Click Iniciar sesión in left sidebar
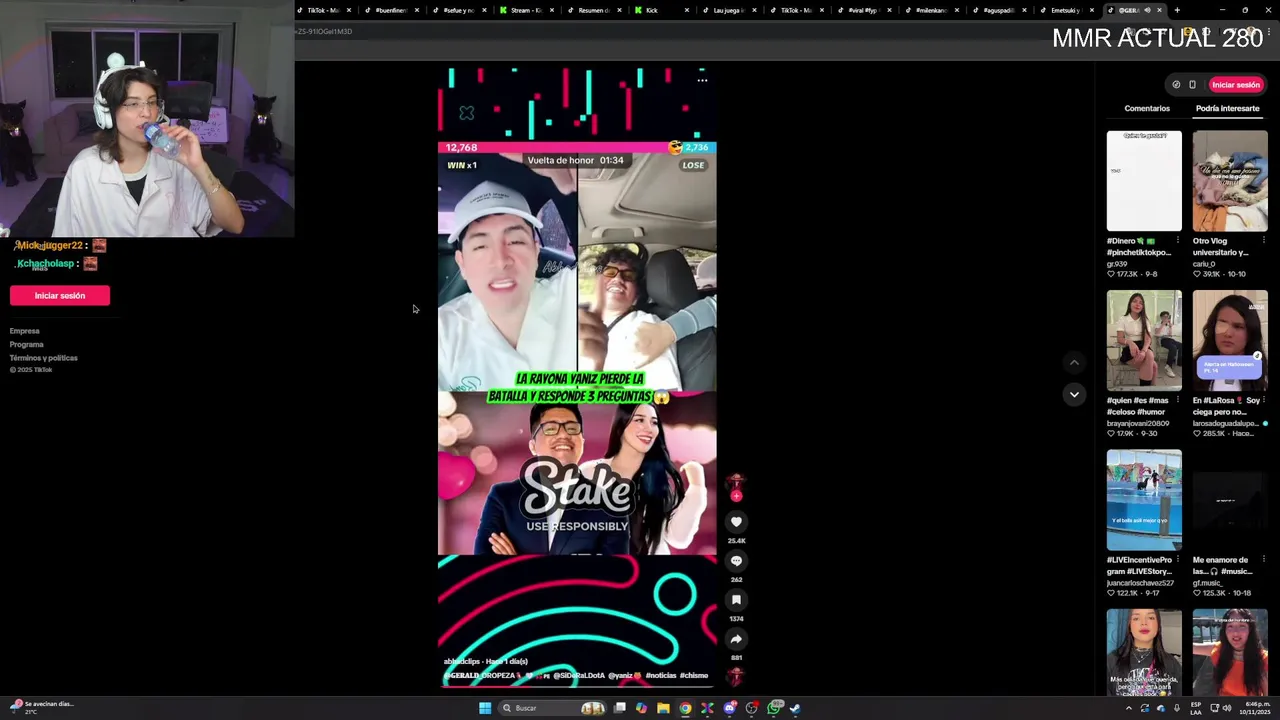1280x720 pixels. coord(60,295)
